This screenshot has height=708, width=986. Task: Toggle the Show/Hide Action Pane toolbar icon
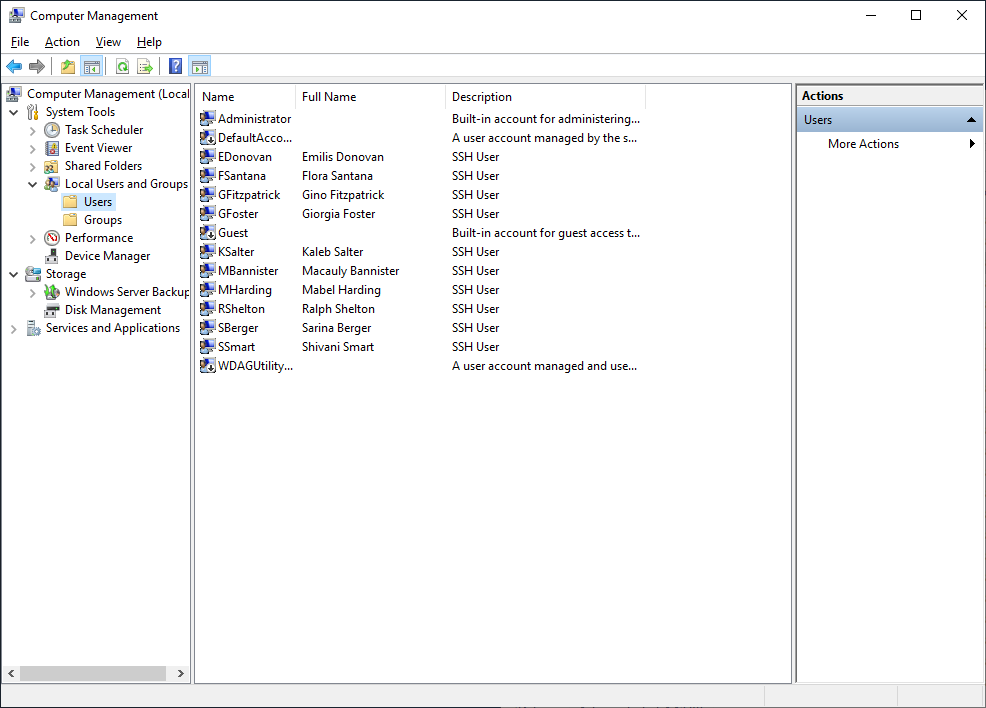(200, 66)
